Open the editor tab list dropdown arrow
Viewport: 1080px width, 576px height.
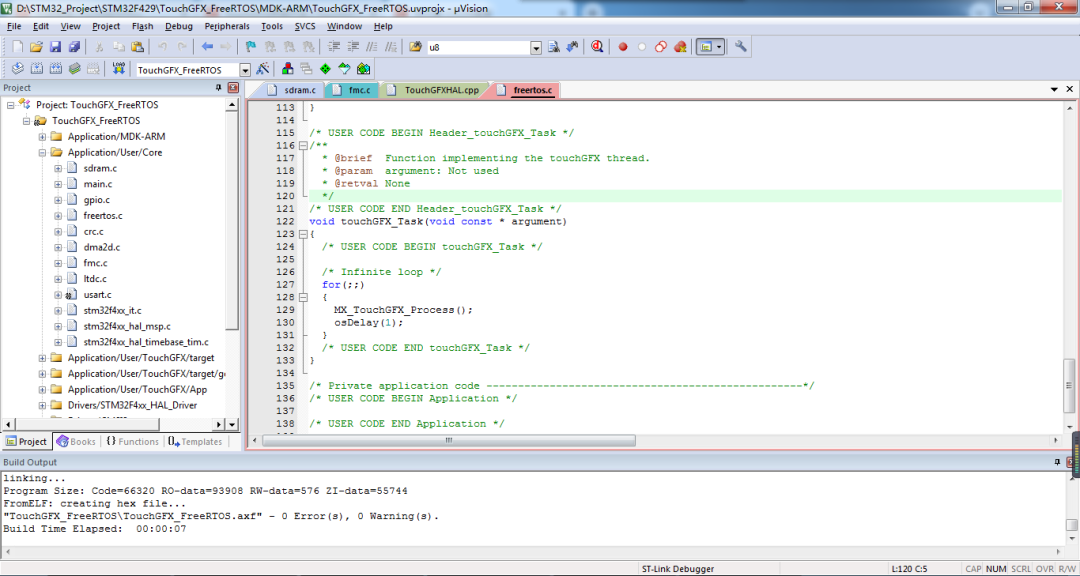(1054, 90)
